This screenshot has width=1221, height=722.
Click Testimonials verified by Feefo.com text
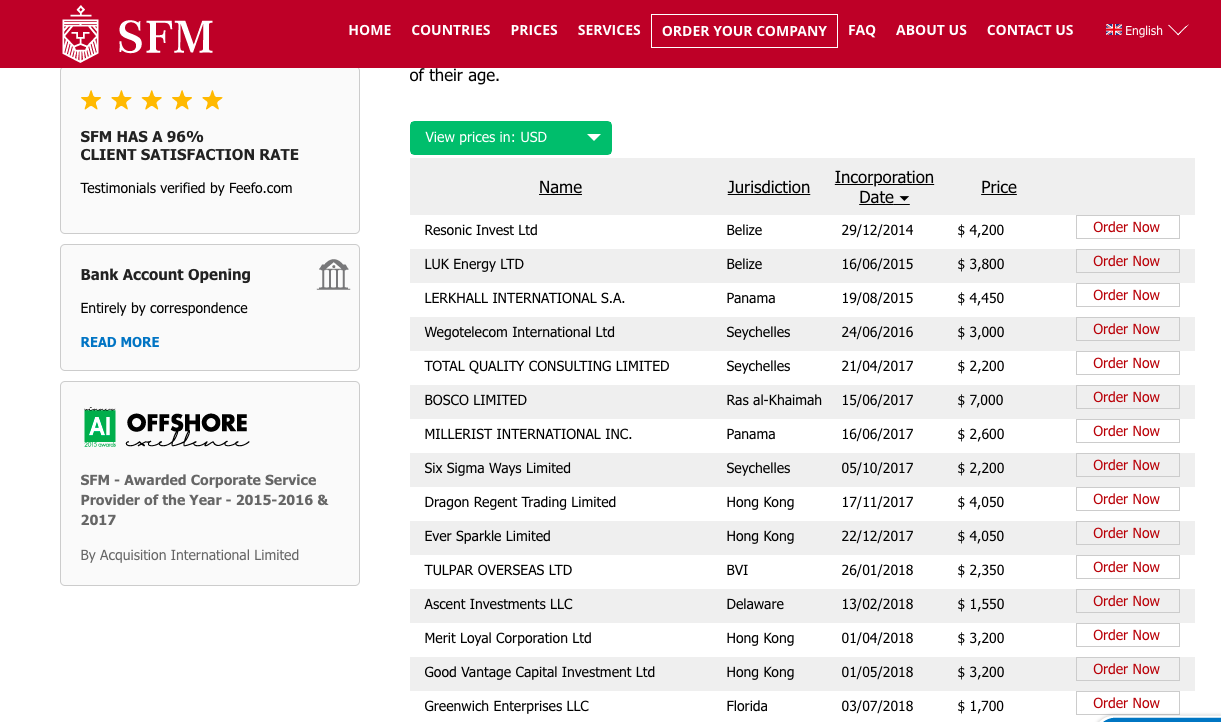pos(187,188)
